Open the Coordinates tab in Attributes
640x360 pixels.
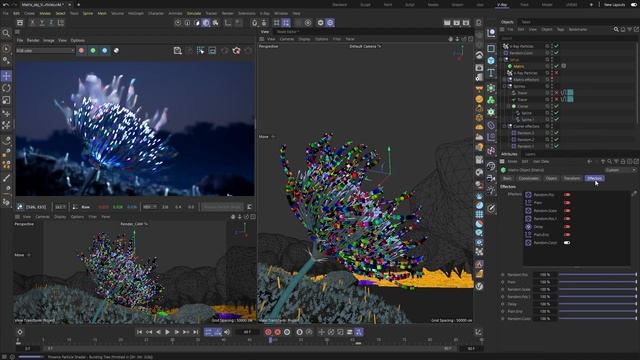pyautogui.click(x=528, y=178)
